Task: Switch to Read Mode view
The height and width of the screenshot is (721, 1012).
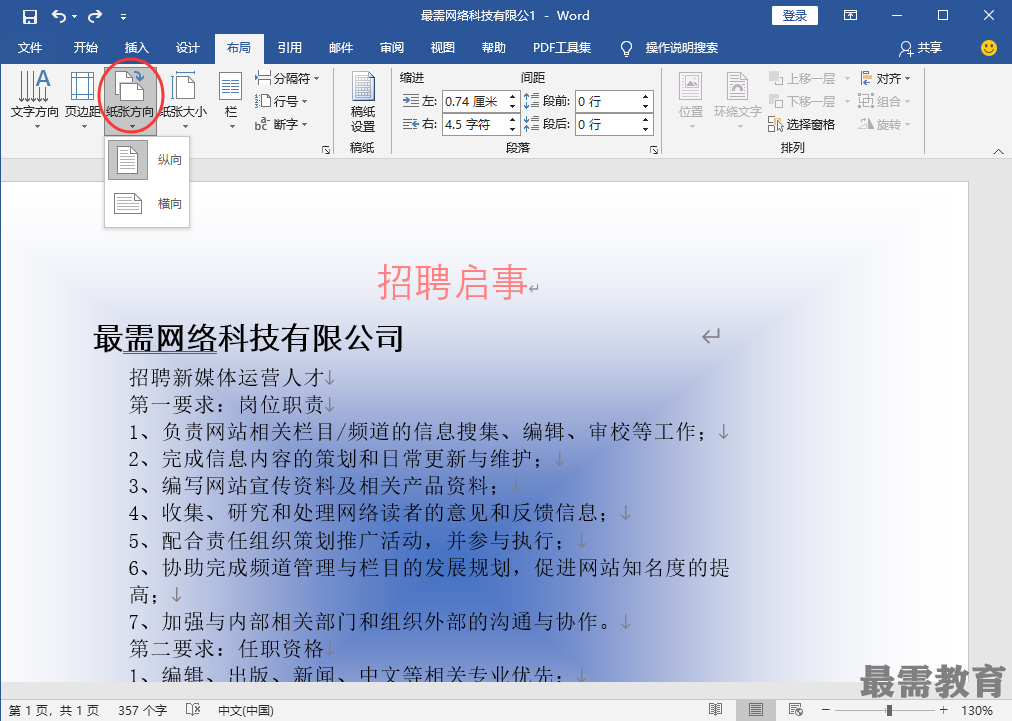Action: pos(715,710)
